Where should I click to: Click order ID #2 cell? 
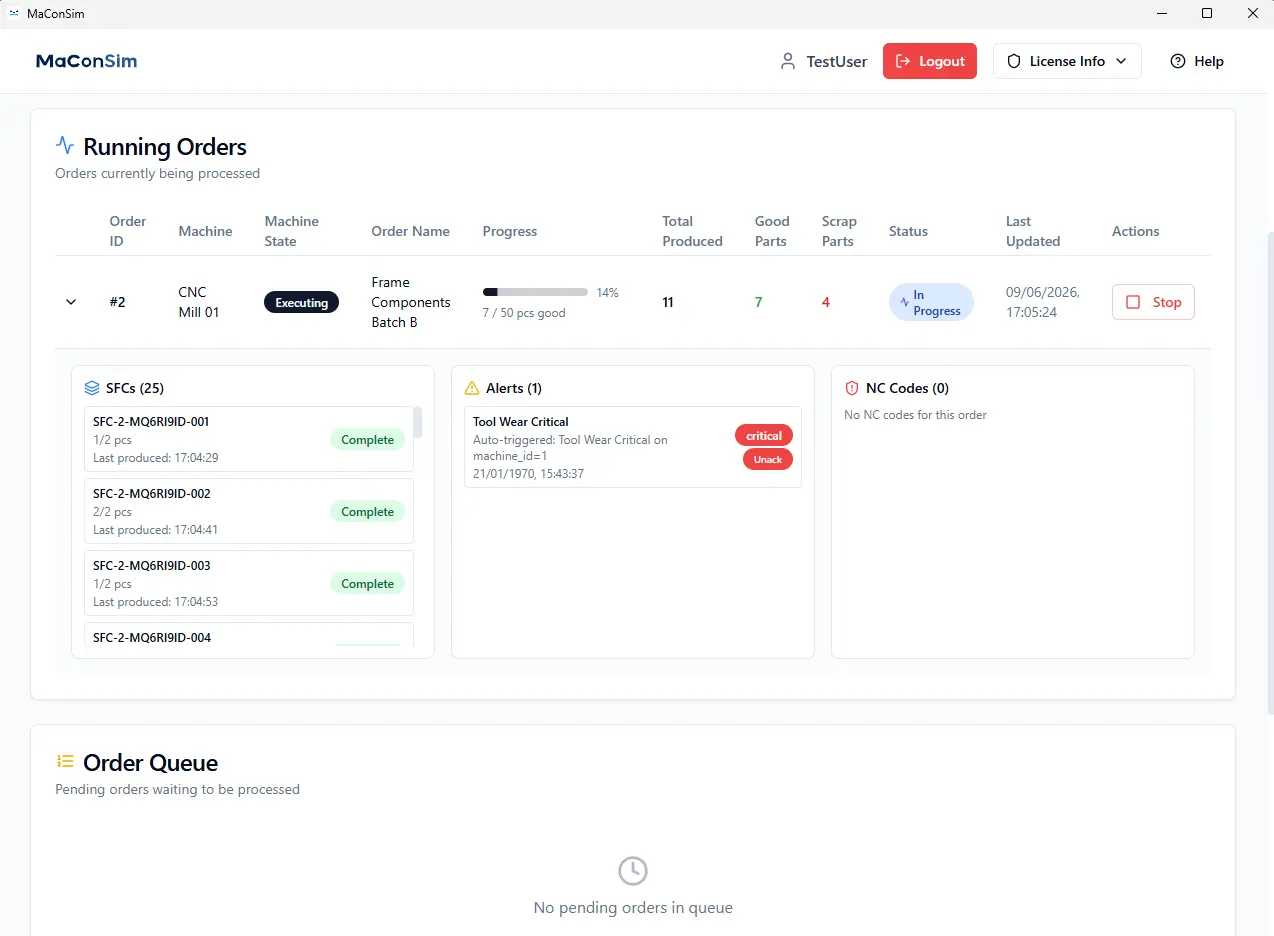pos(118,302)
